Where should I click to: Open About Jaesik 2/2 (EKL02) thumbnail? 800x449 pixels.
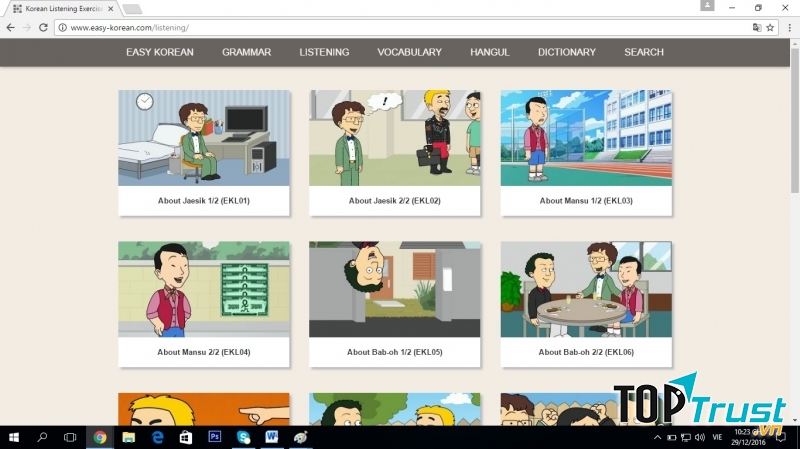coord(394,138)
